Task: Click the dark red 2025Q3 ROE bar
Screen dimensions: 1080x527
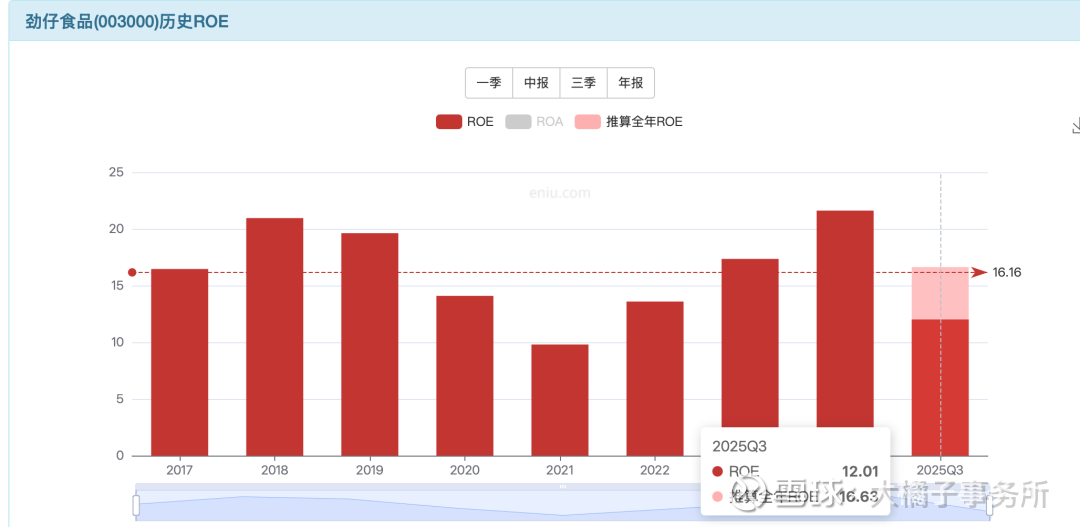Action: click(x=940, y=388)
